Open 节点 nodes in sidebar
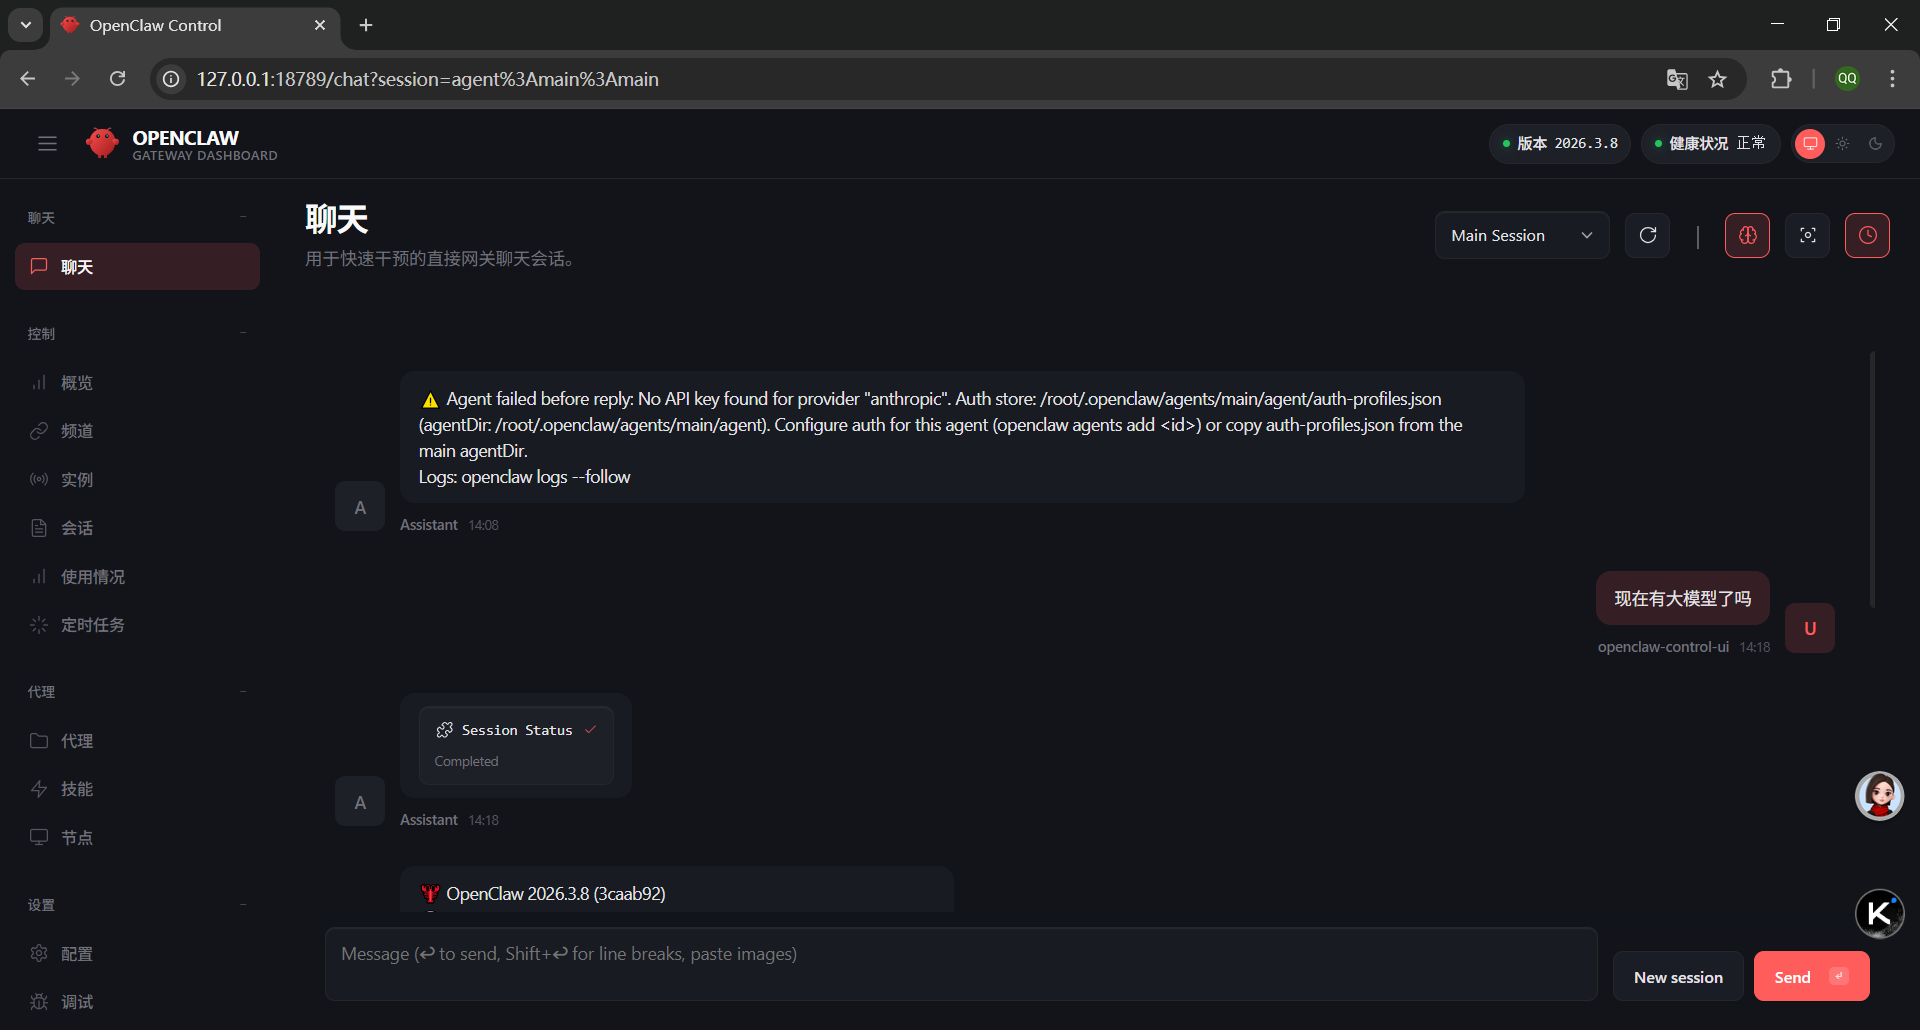The height and width of the screenshot is (1030, 1920). point(137,838)
